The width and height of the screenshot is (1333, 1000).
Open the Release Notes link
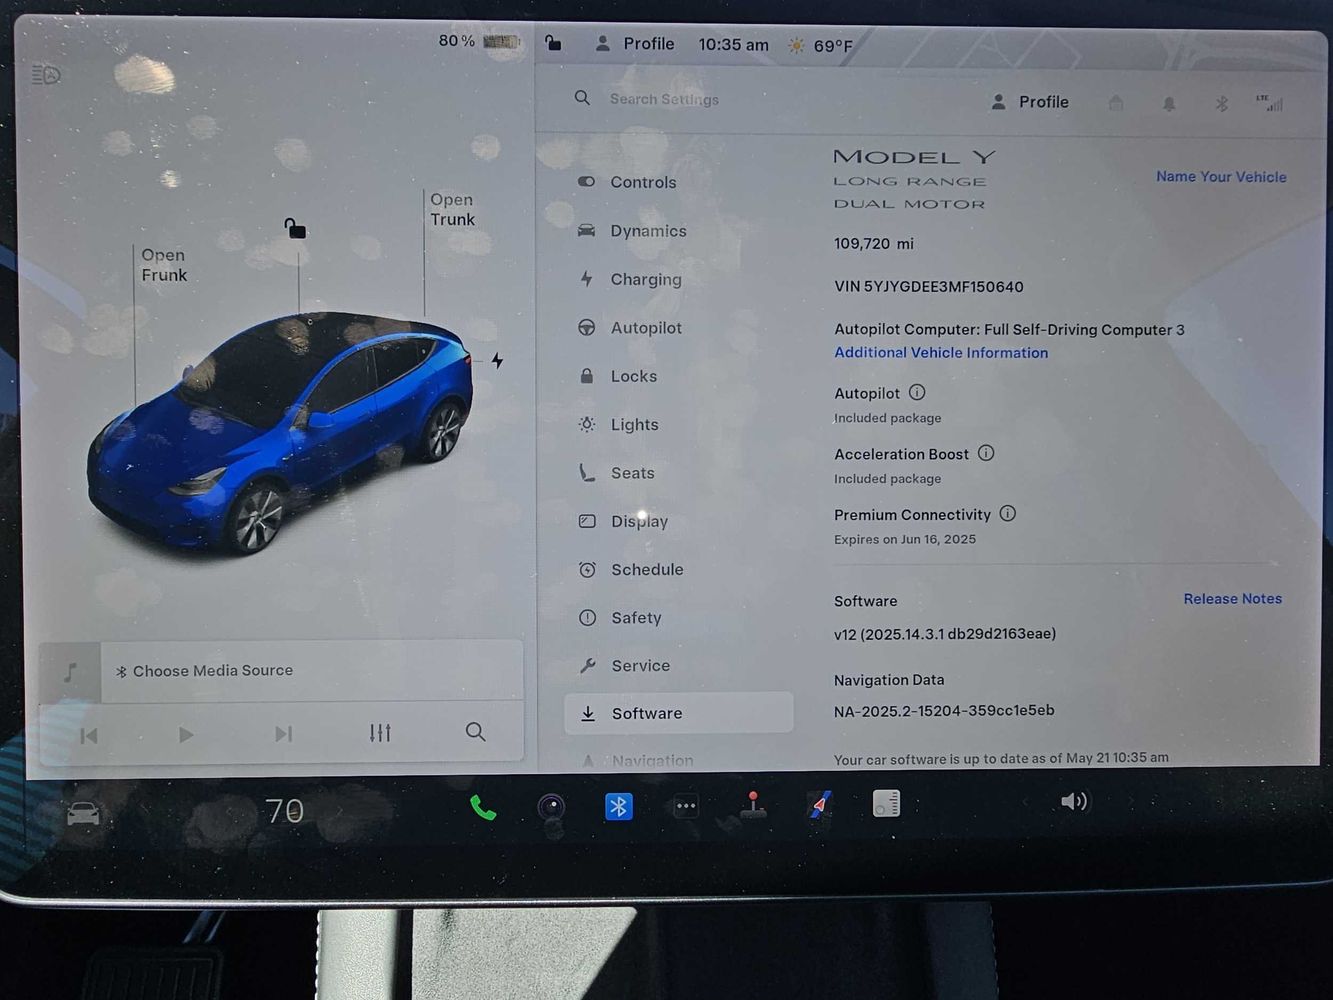1232,599
